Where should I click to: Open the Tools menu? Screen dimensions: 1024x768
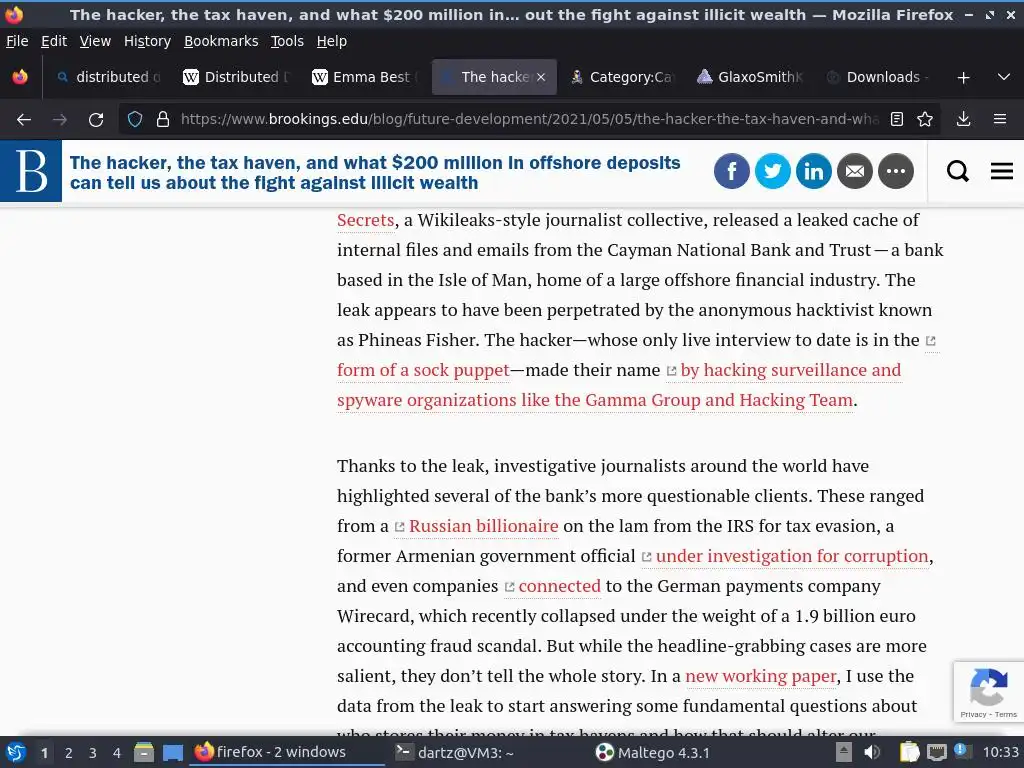point(287,41)
